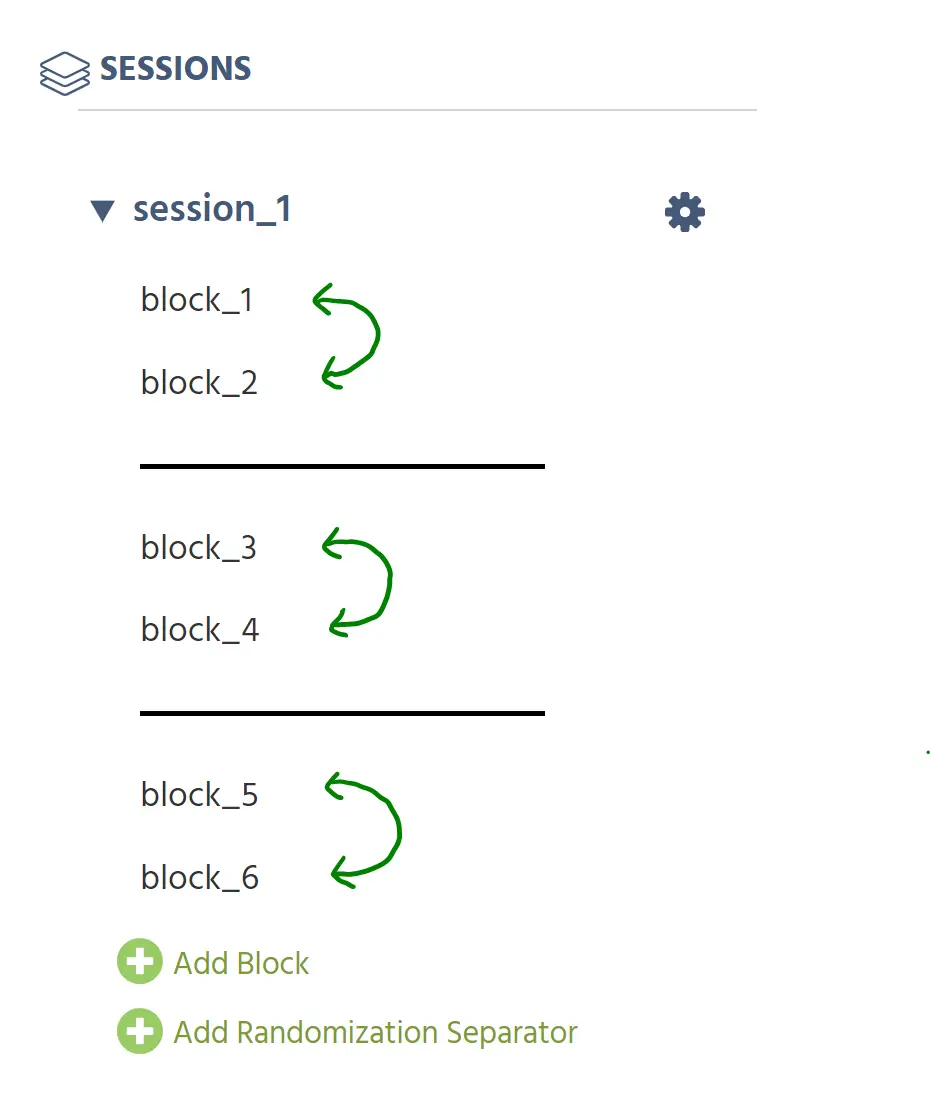Open the session_1 settings gear
The width and height of the screenshot is (930, 1112).
coord(684,211)
